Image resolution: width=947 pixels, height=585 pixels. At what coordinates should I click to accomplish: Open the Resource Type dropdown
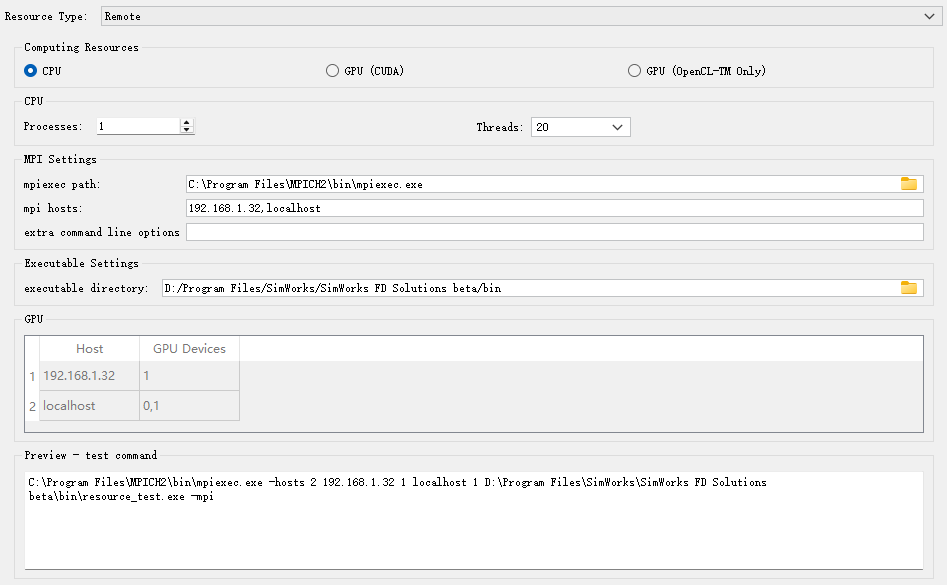522,16
